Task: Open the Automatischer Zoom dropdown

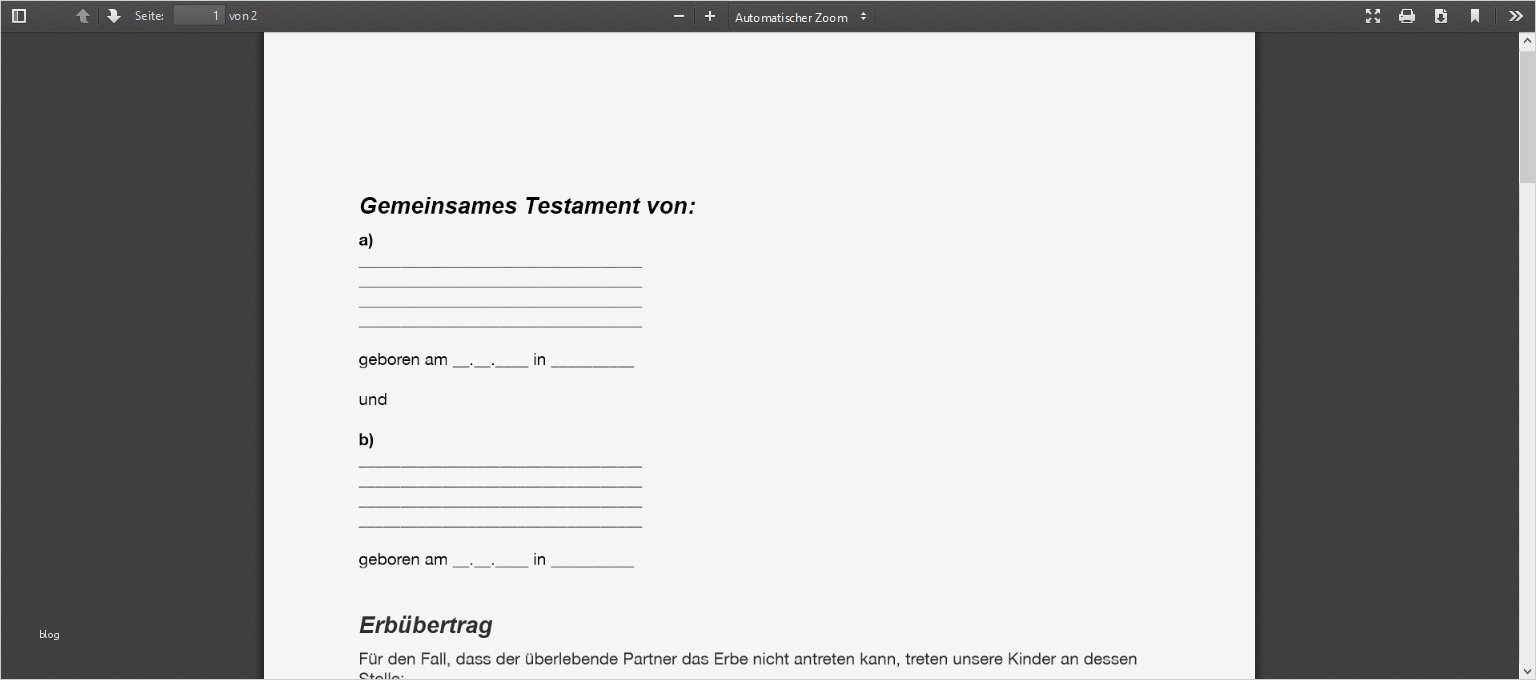Action: point(798,16)
